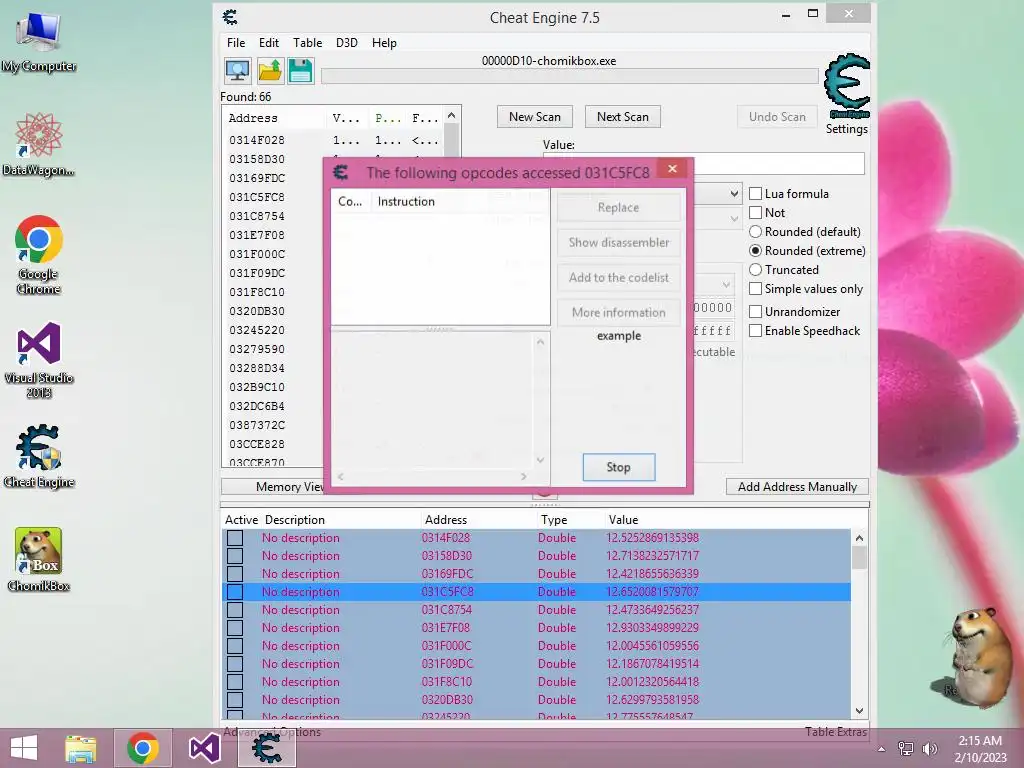Toggle the Not checkbox

(x=756, y=212)
